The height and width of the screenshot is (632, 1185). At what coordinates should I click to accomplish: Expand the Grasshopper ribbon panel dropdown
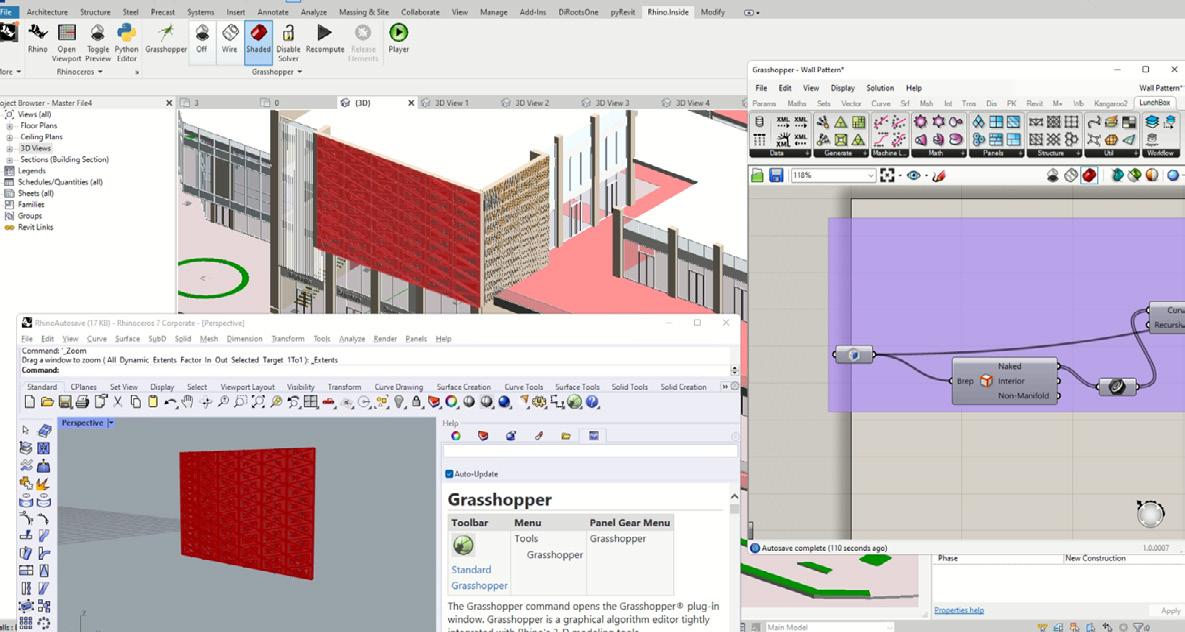point(277,72)
